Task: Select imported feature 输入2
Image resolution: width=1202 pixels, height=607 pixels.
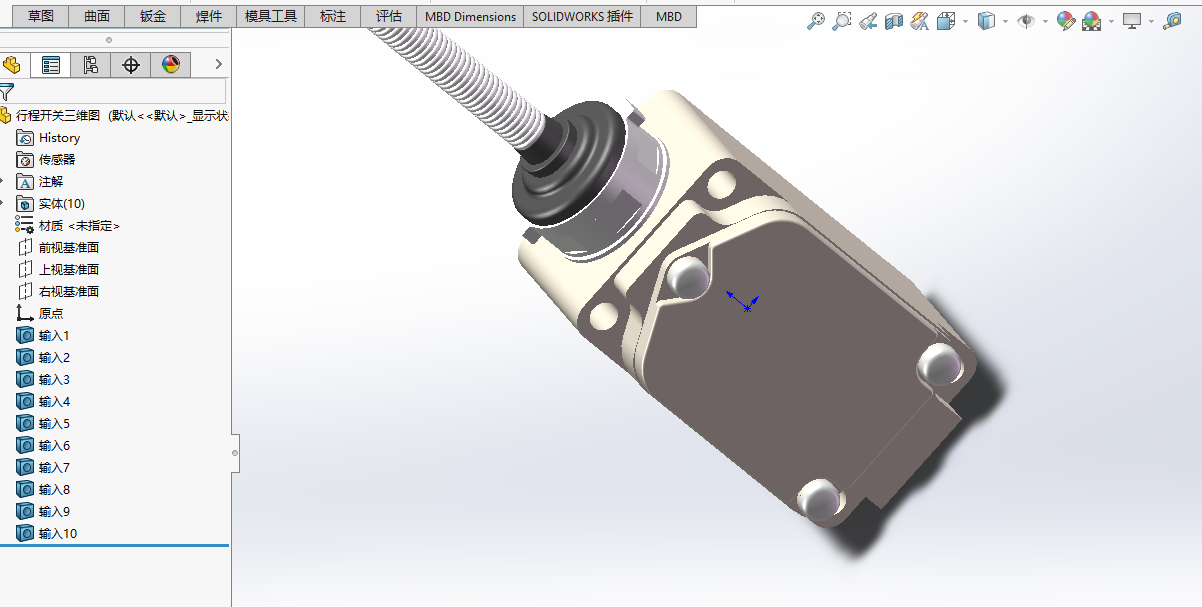Action: coord(43,358)
